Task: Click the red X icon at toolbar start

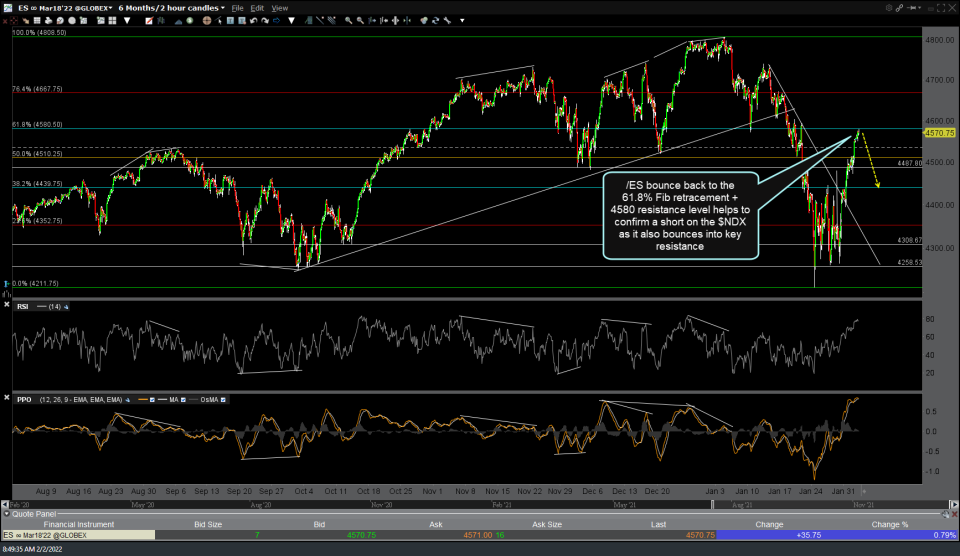Action: pos(5,21)
